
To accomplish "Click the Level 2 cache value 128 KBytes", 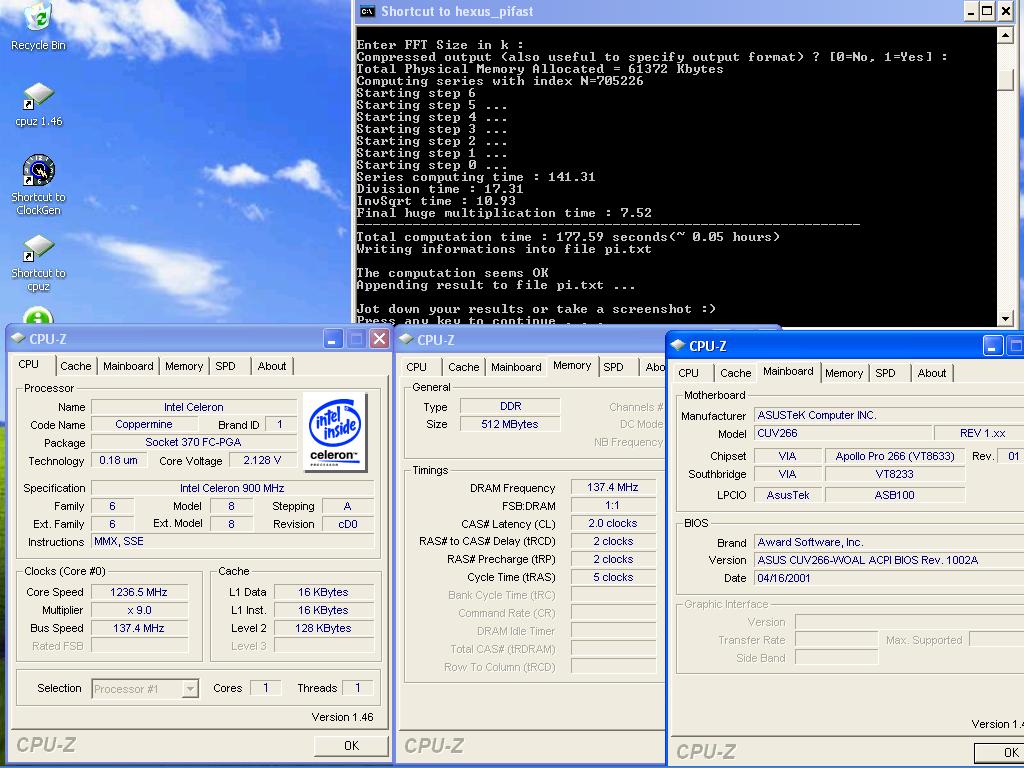I will click(324, 628).
